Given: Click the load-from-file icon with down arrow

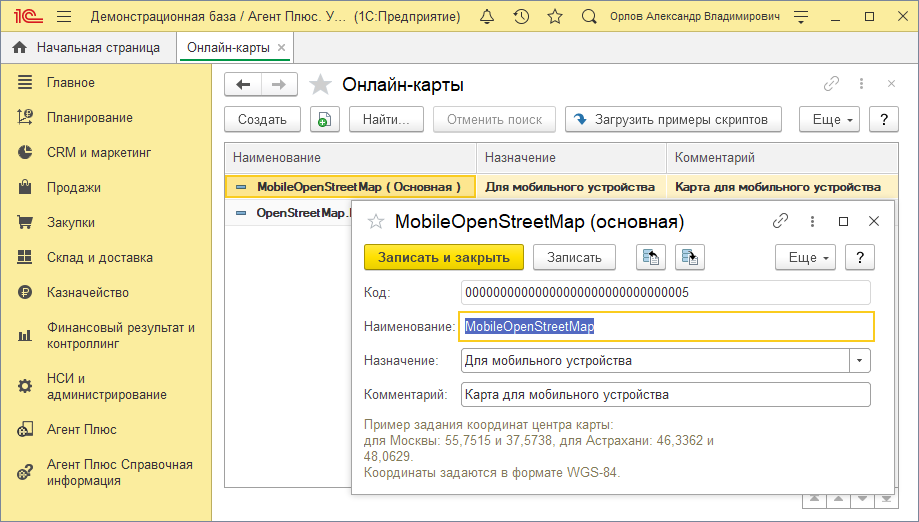Looking at the screenshot, I should 689,257.
